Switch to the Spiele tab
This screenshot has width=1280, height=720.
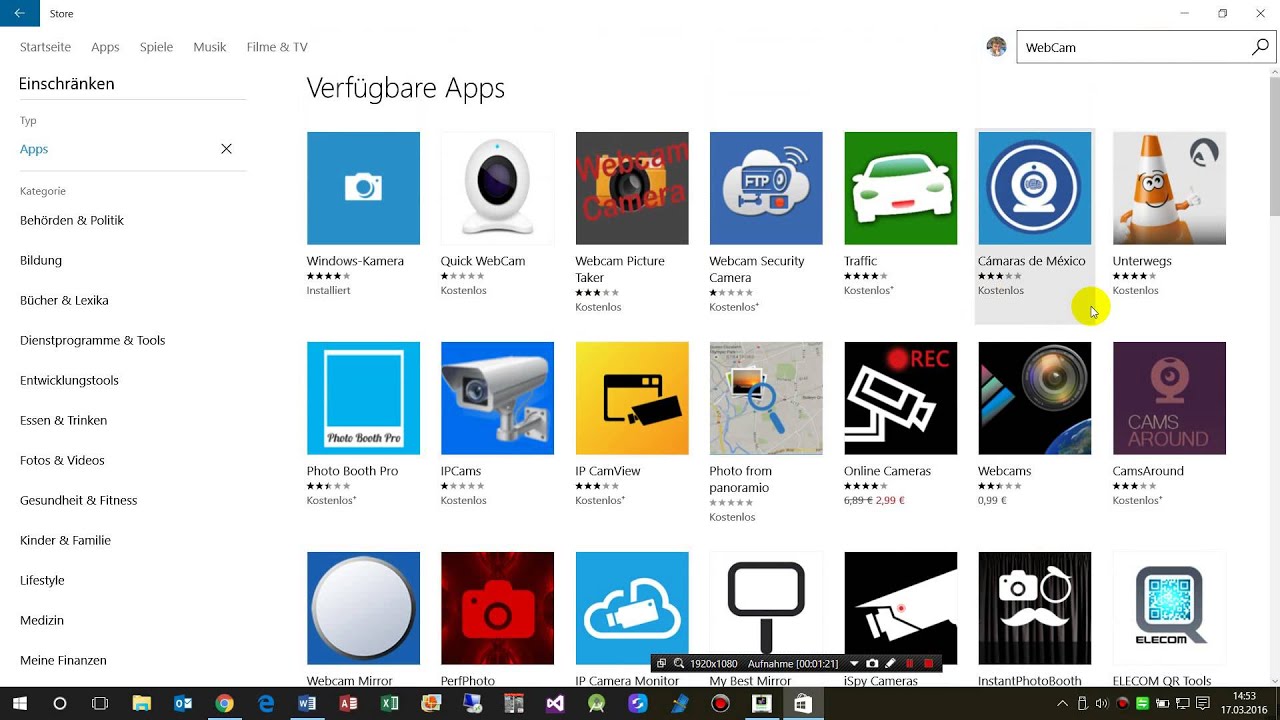(x=156, y=47)
